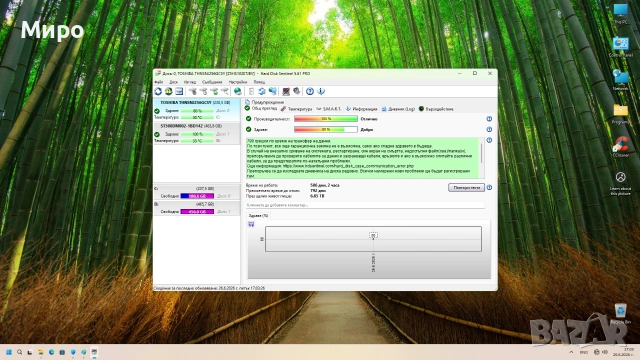Screen dimensions: 640x360
Task: Open the Файл menu
Action: pyautogui.click(x=158, y=82)
